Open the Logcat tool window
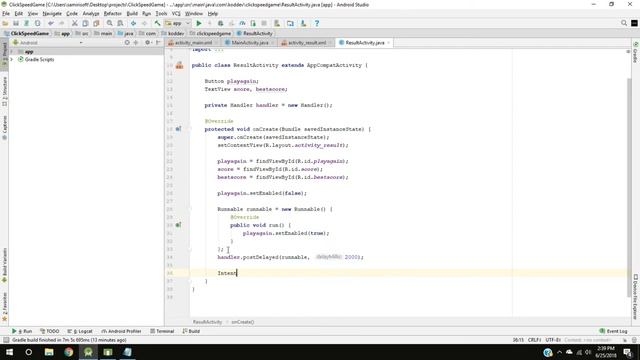This screenshot has width=640, height=360. pyautogui.click(x=80, y=331)
